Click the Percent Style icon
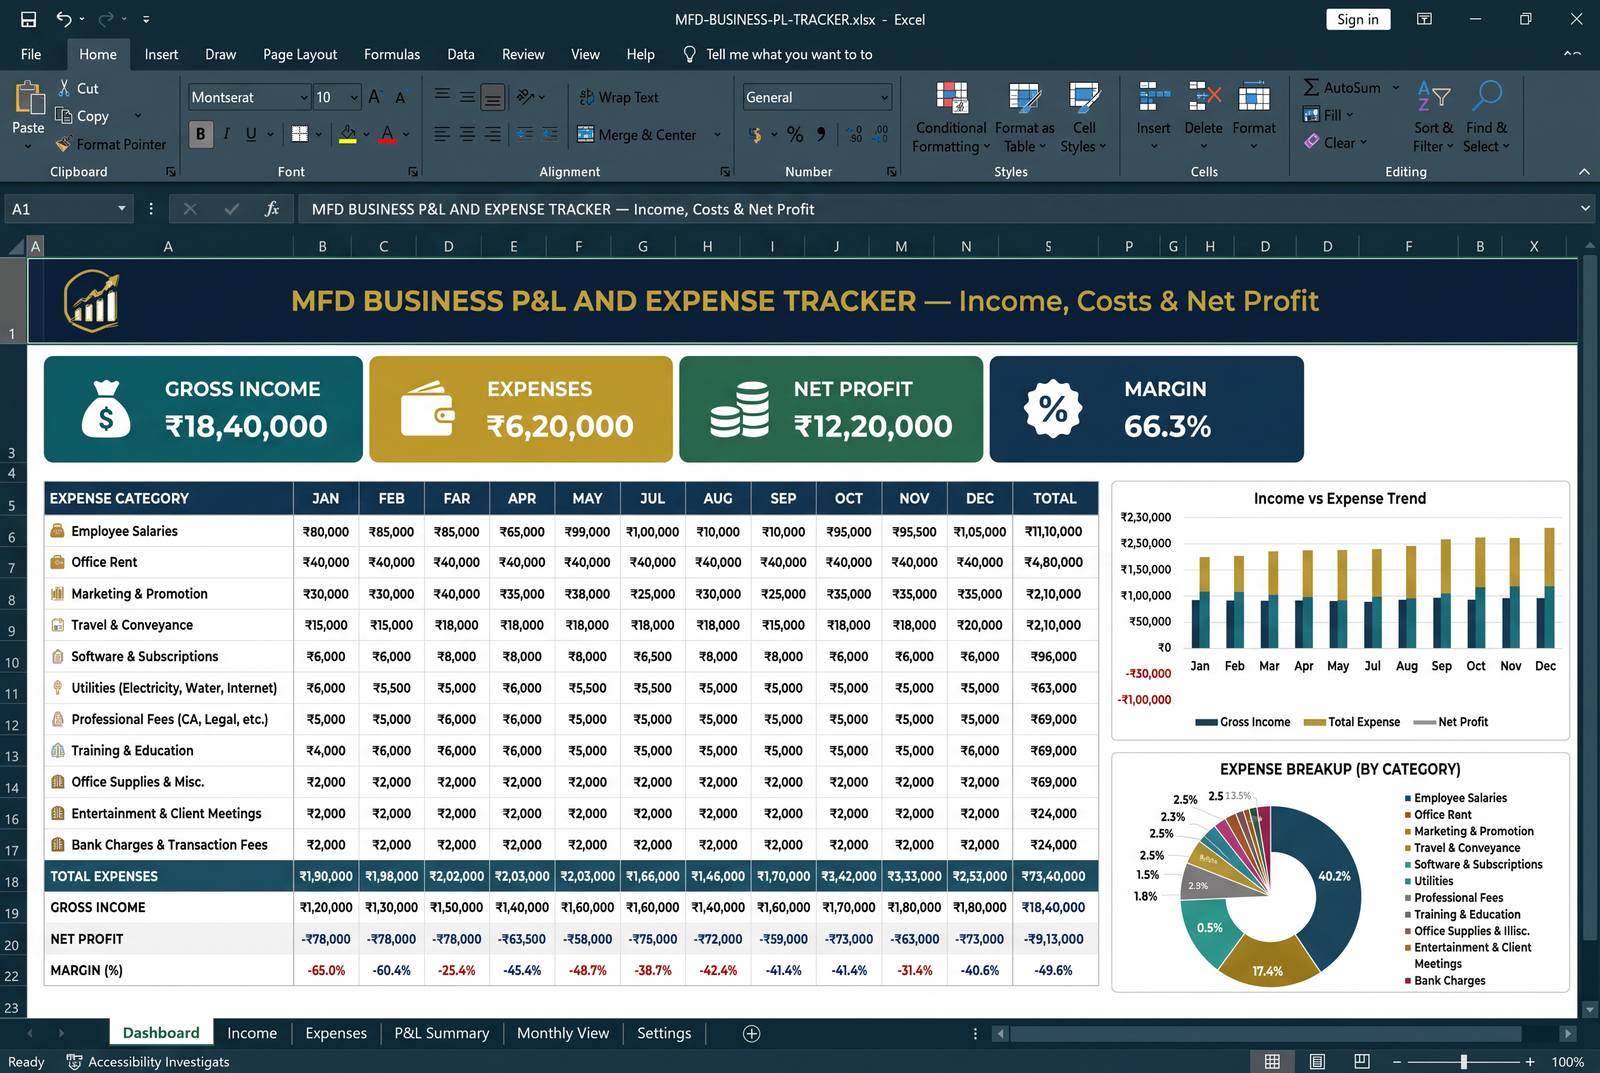 pyautogui.click(x=795, y=134)
